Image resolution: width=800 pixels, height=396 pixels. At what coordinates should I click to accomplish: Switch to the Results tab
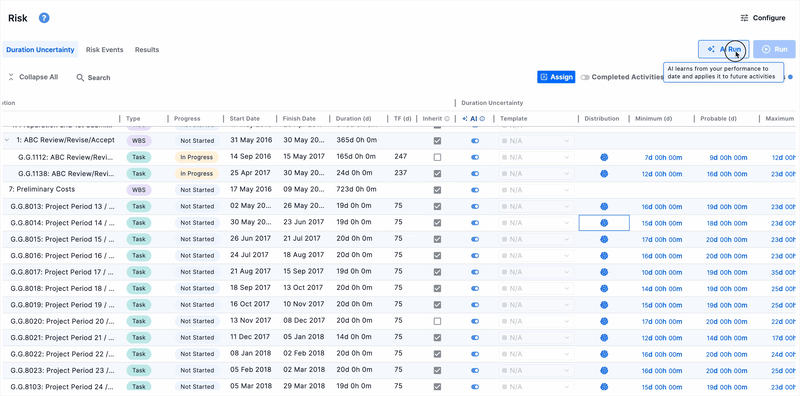[147, 50]
